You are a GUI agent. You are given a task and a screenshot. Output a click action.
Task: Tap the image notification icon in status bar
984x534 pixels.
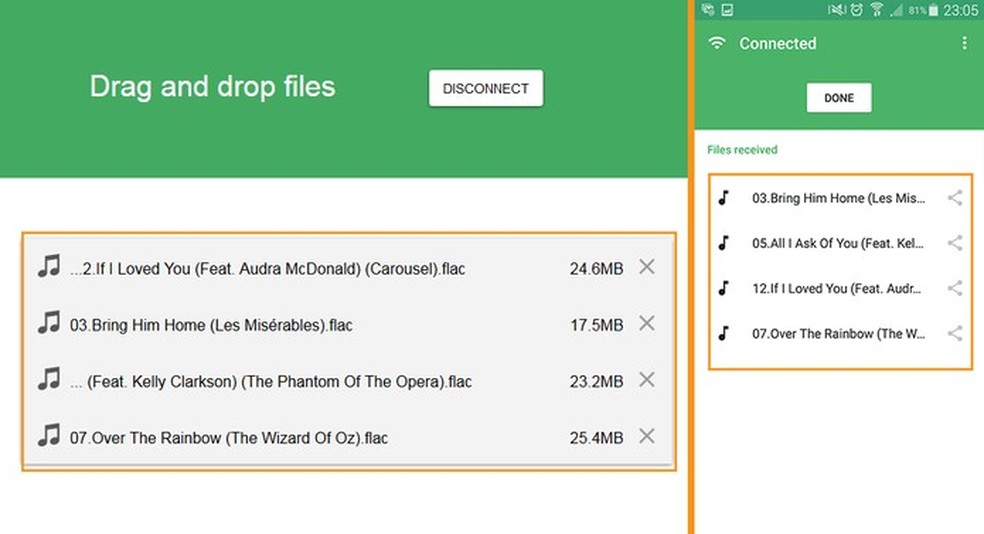(x=727, y=9)
